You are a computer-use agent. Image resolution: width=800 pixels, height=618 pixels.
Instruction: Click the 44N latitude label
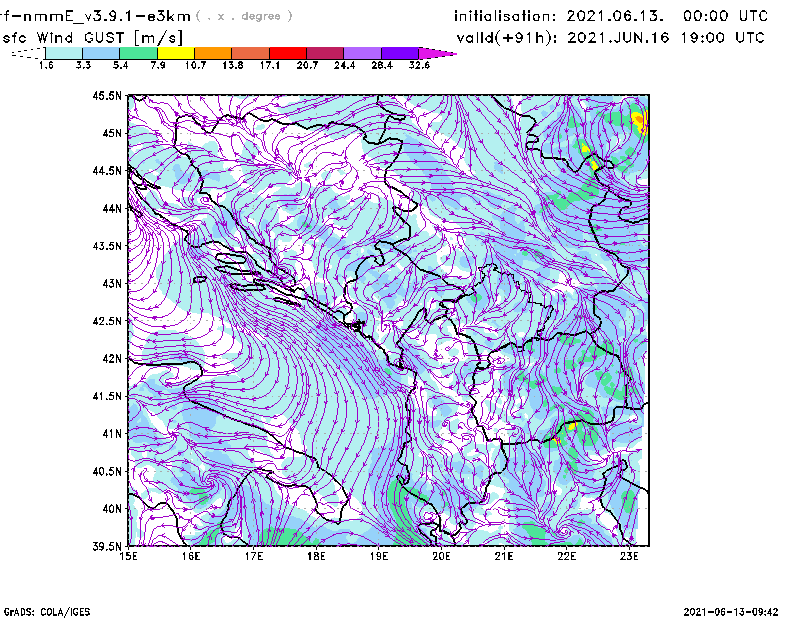pyautogui.click(x=112, y=208)
